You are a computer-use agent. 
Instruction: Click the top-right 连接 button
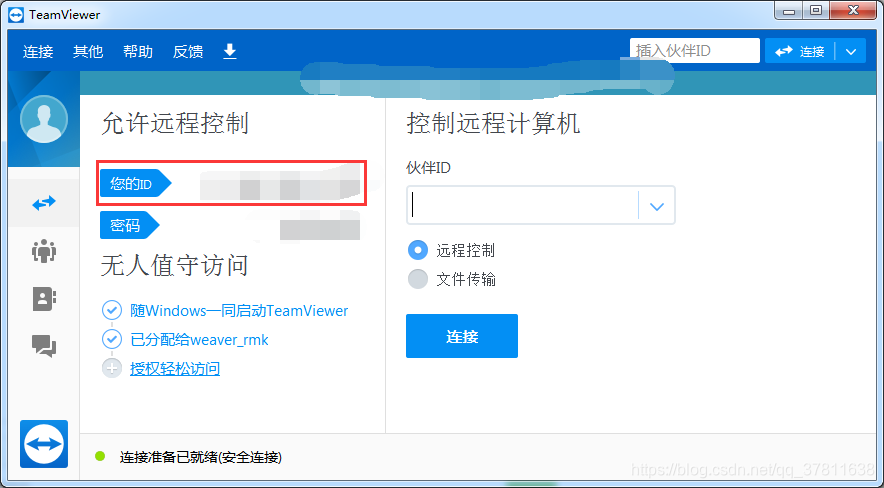point(799,51)
